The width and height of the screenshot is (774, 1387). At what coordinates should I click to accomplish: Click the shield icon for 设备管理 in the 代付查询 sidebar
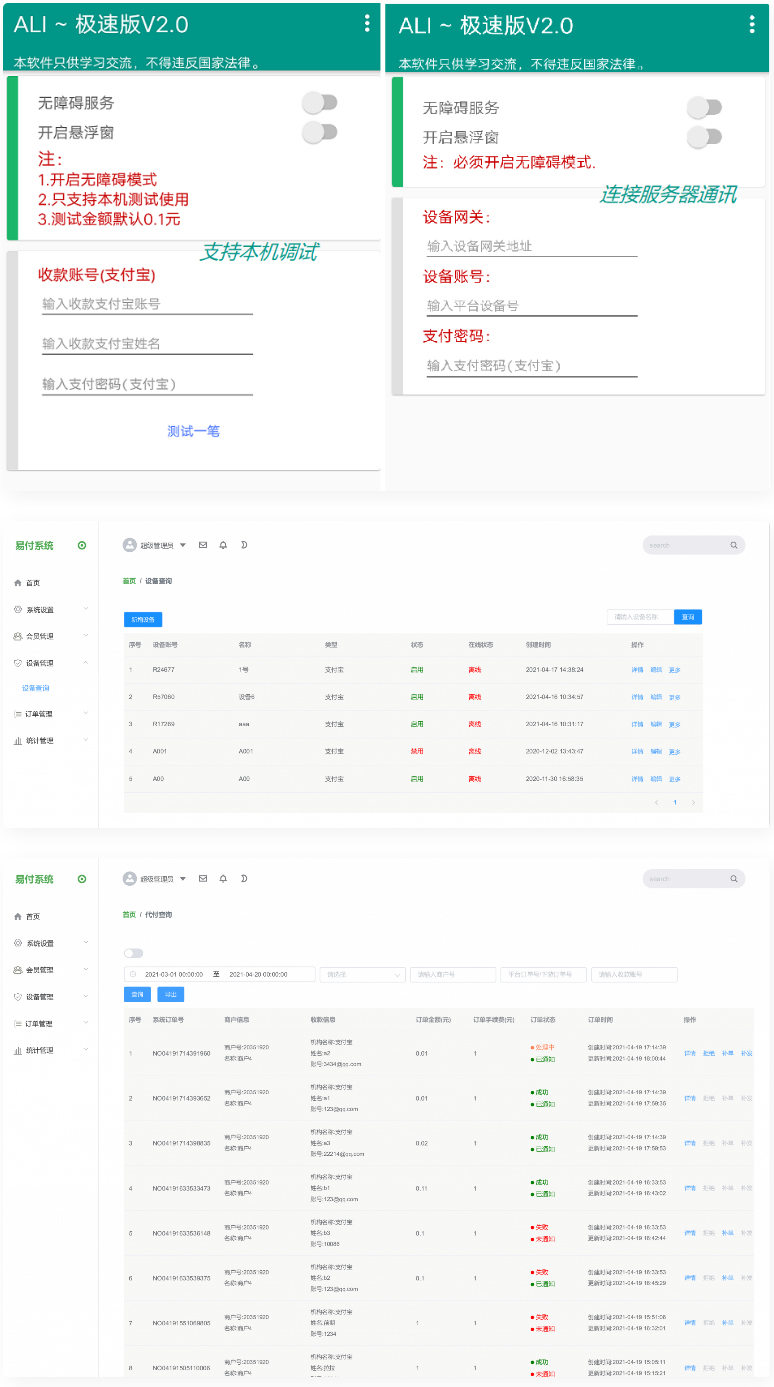point(18,997)
